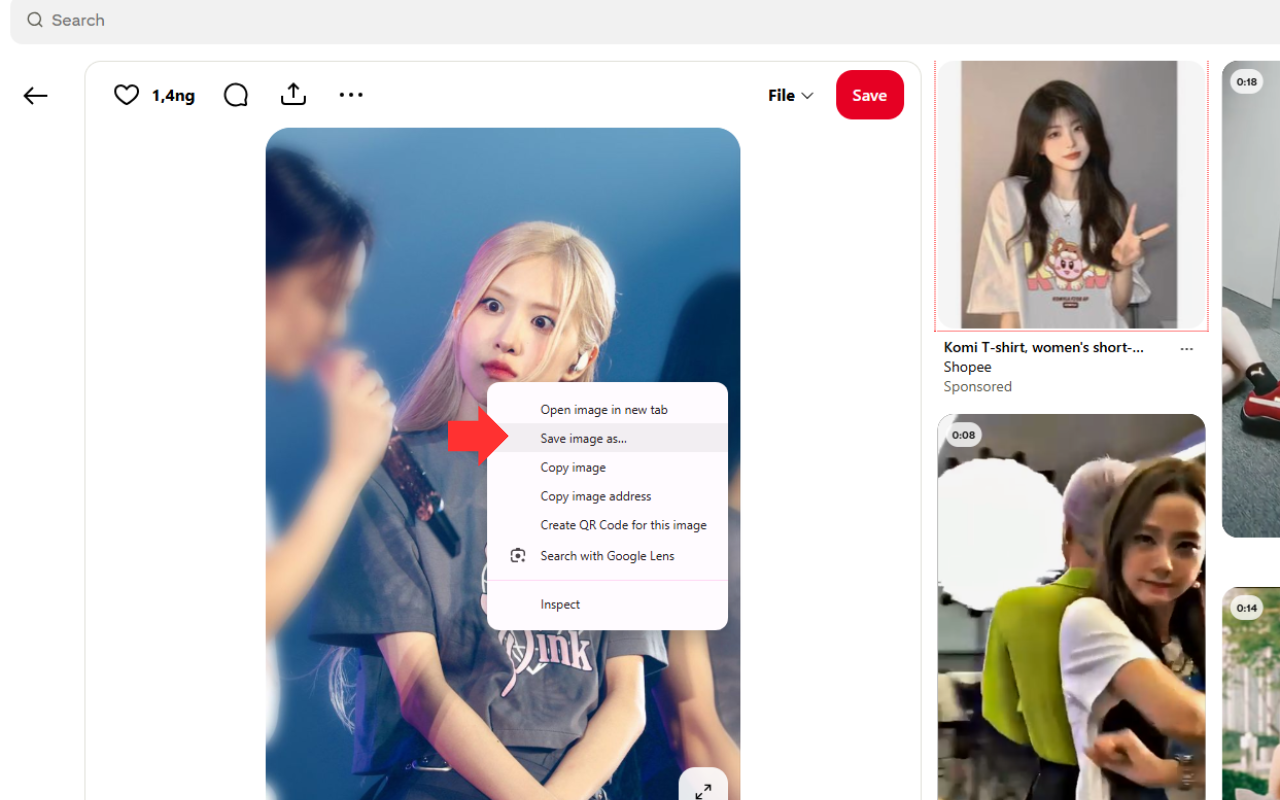1280x800 pixels.
Task: Open the Komi T-shirt sponsored image
Action: click(x=1071, y=195)
